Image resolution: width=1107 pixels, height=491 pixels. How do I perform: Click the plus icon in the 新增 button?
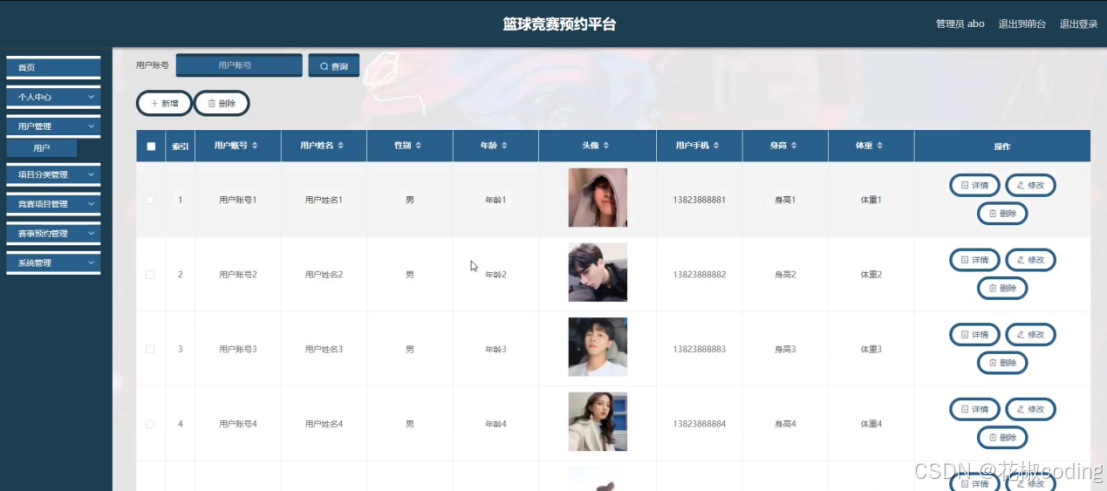click(155, 103)
